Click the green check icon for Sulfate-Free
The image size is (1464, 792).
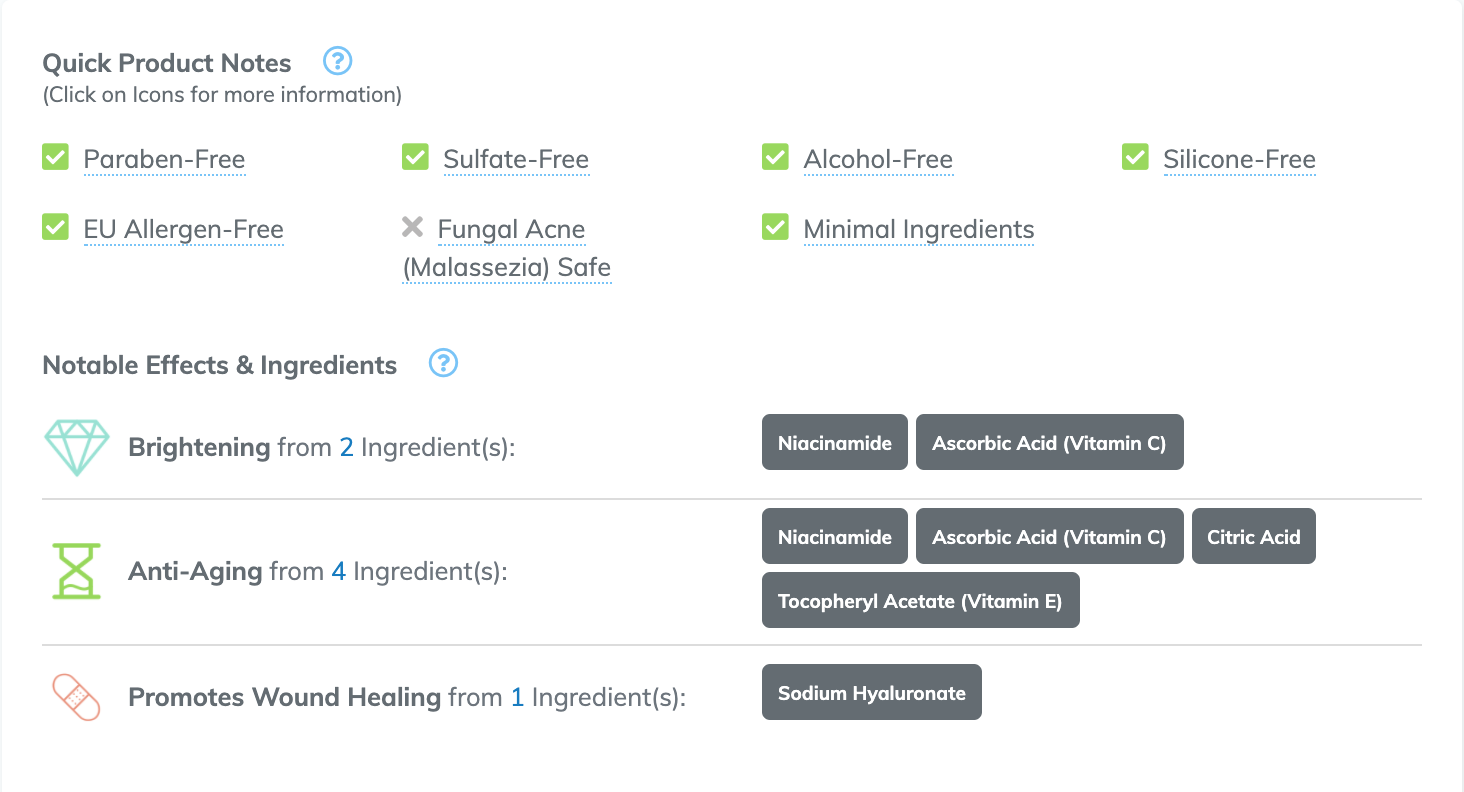tap(415, 157)
